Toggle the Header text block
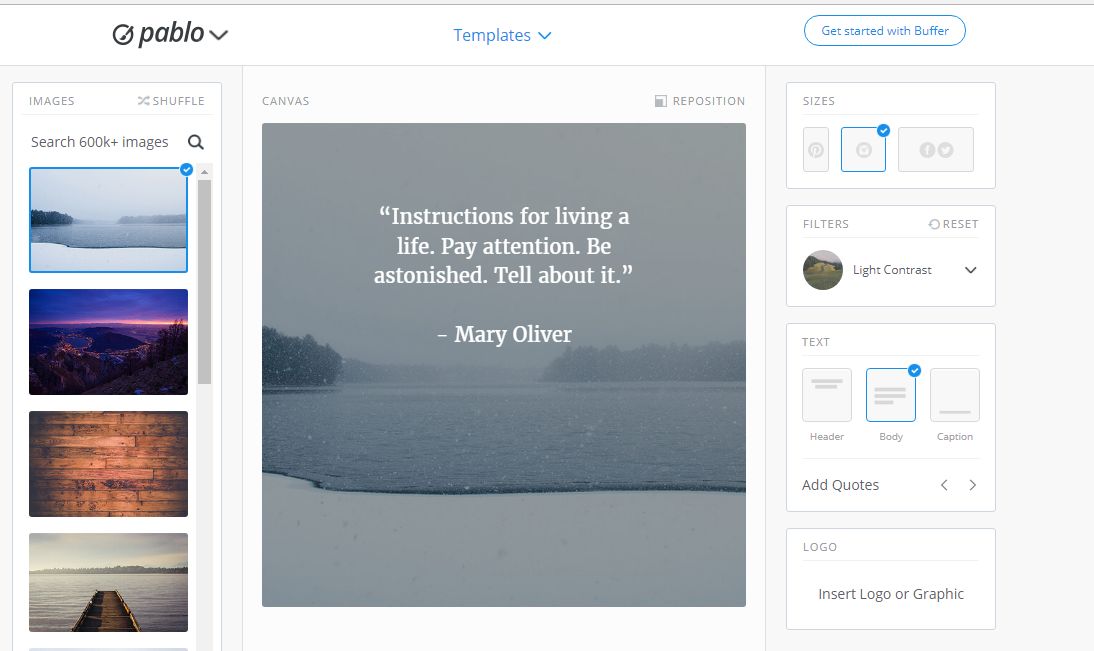Viewport: 1094px width, 651px height. (x=827, y=395)
